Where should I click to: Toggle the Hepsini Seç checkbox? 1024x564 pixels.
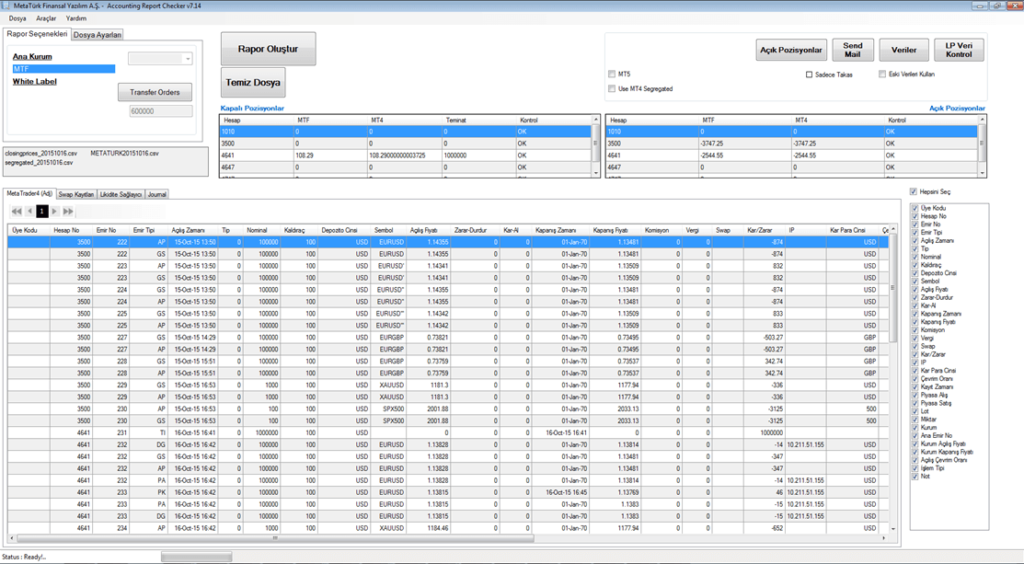tap(913, 192)
